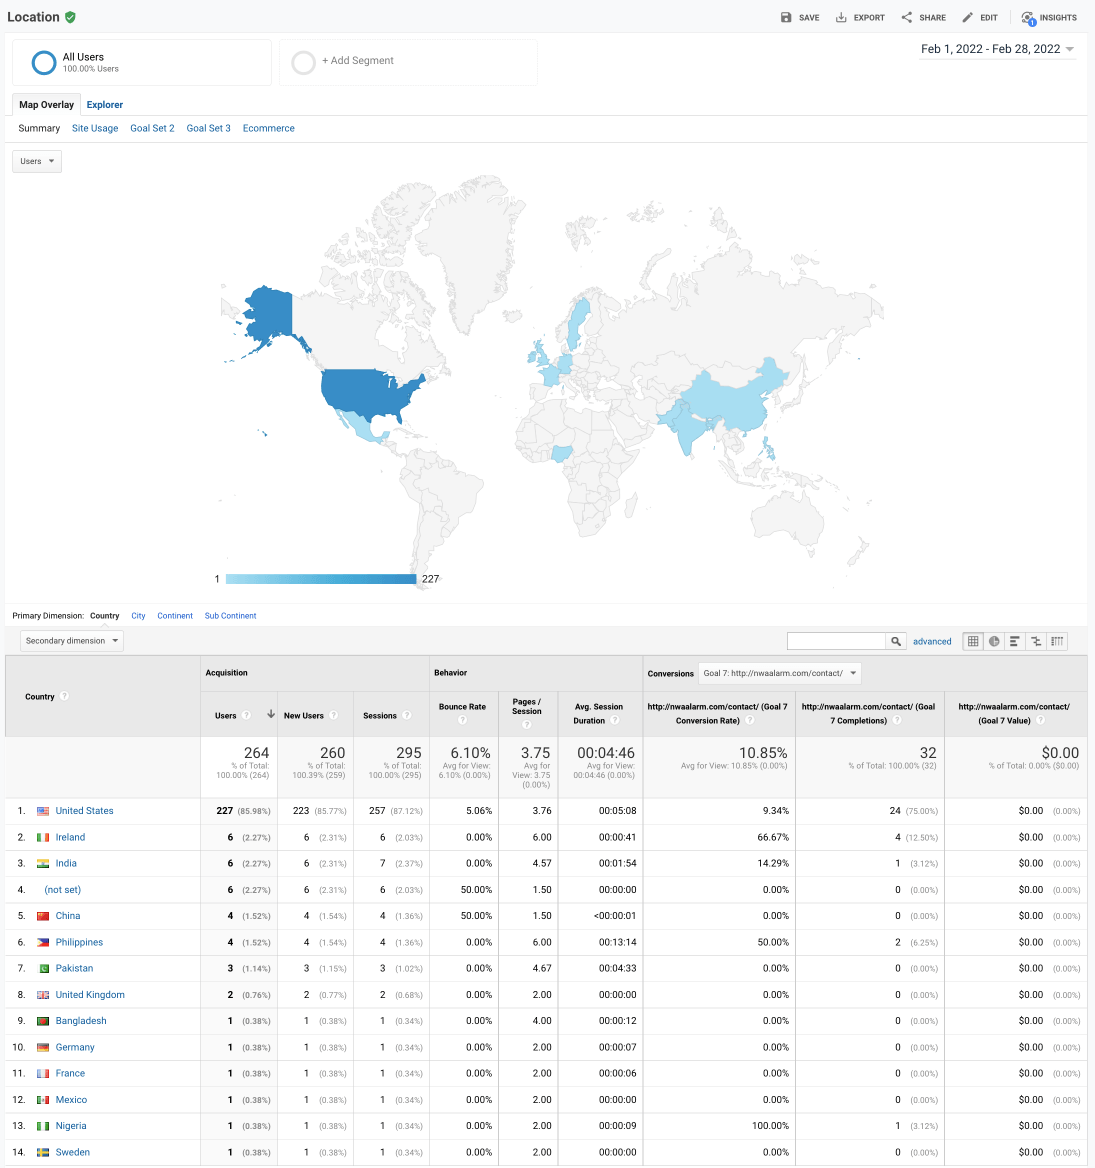Sort by Users descending arrow
Viewport: 1095px width, 1168px height.
(271, 714)
